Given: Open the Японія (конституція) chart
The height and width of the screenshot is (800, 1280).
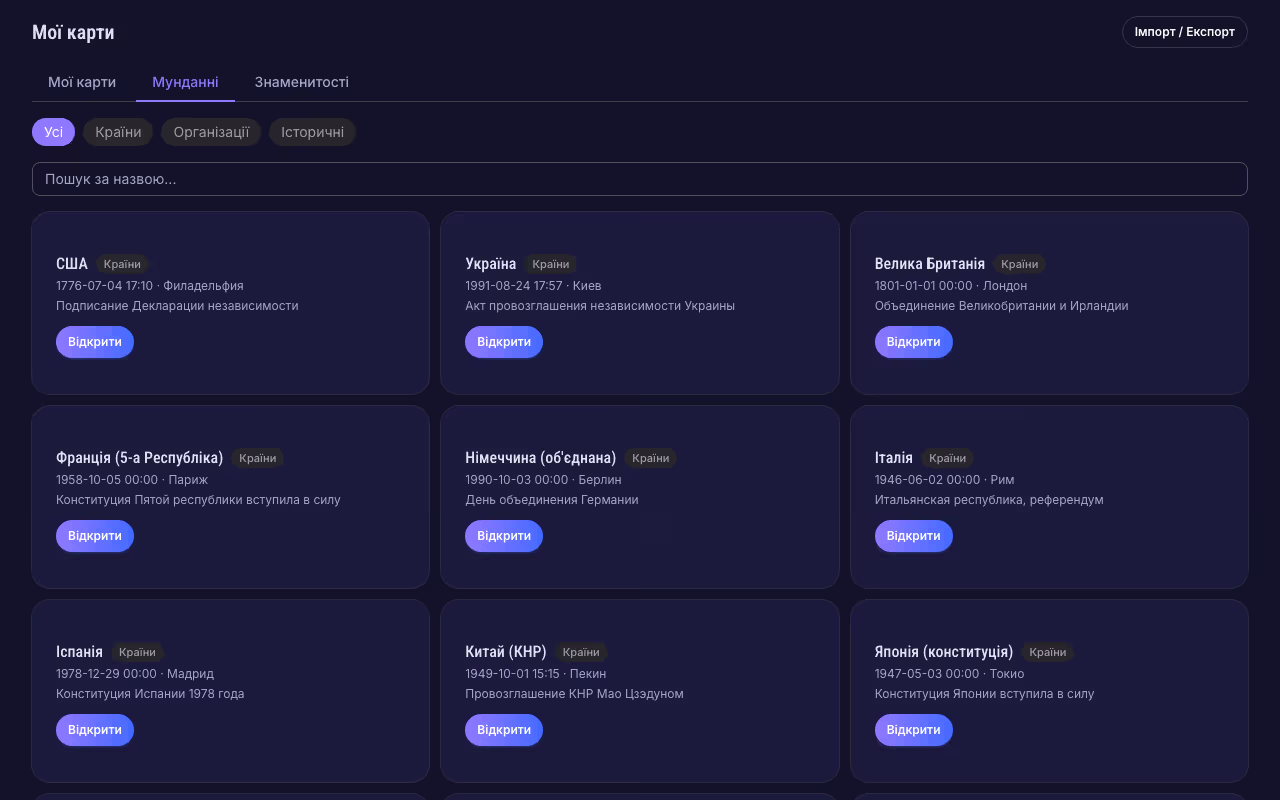Looking at the screenshot, I should pos(913,730).
